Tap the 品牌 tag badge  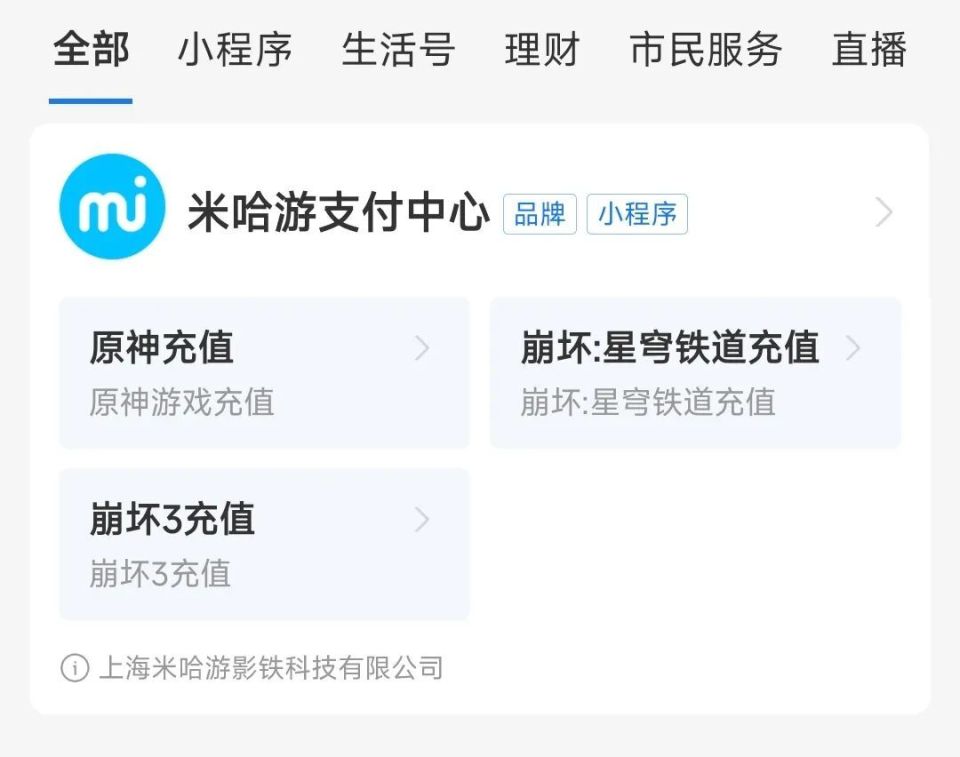tap(540, 214)
